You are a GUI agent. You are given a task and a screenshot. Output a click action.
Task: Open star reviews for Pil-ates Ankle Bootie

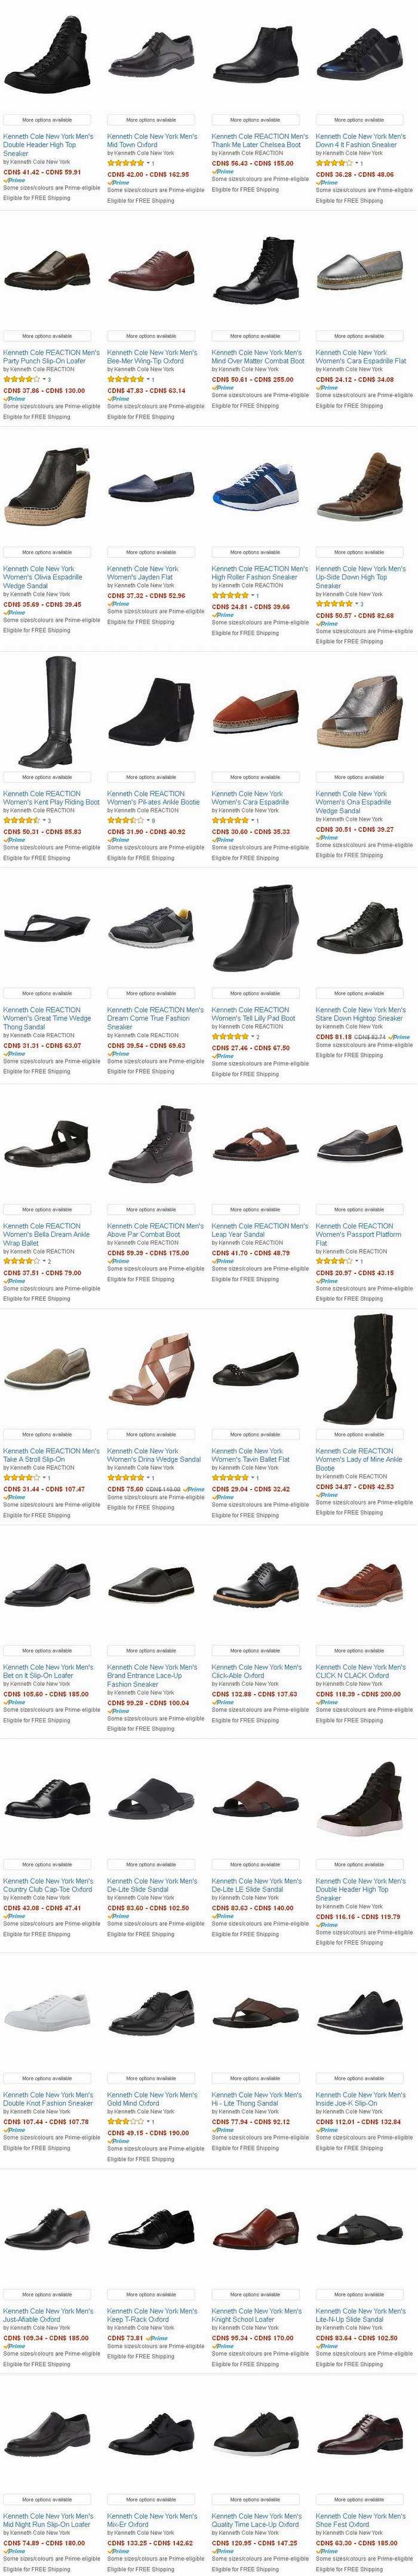[x=126, y=820]
